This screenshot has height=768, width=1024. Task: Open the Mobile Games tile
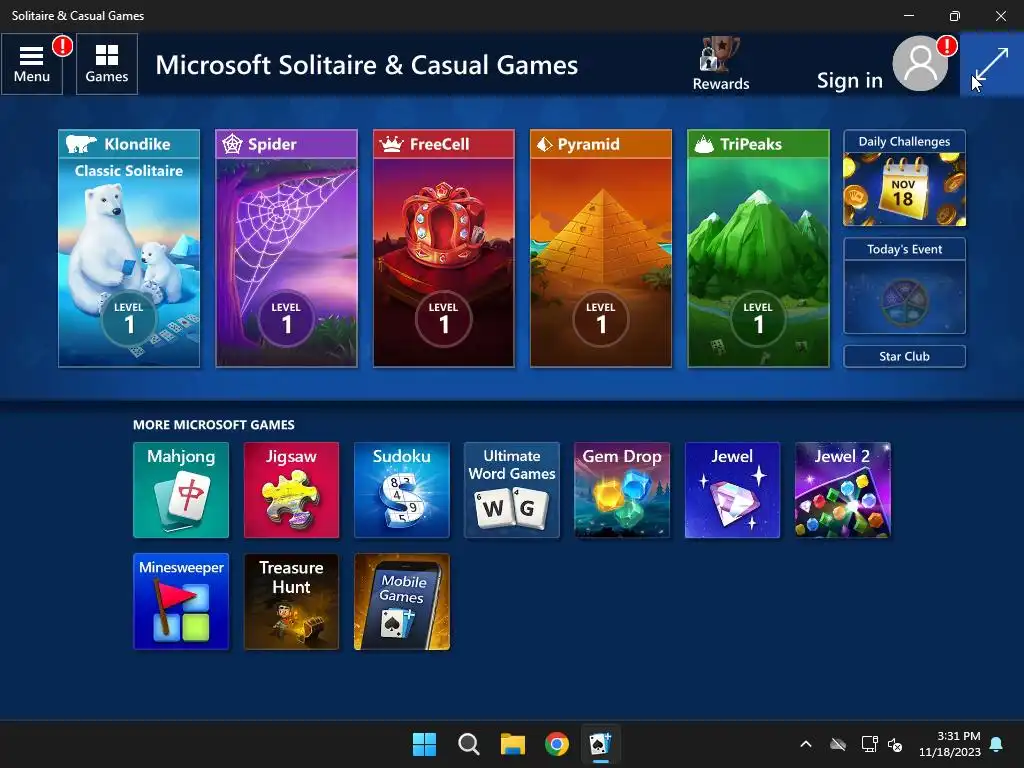(402, 601)
